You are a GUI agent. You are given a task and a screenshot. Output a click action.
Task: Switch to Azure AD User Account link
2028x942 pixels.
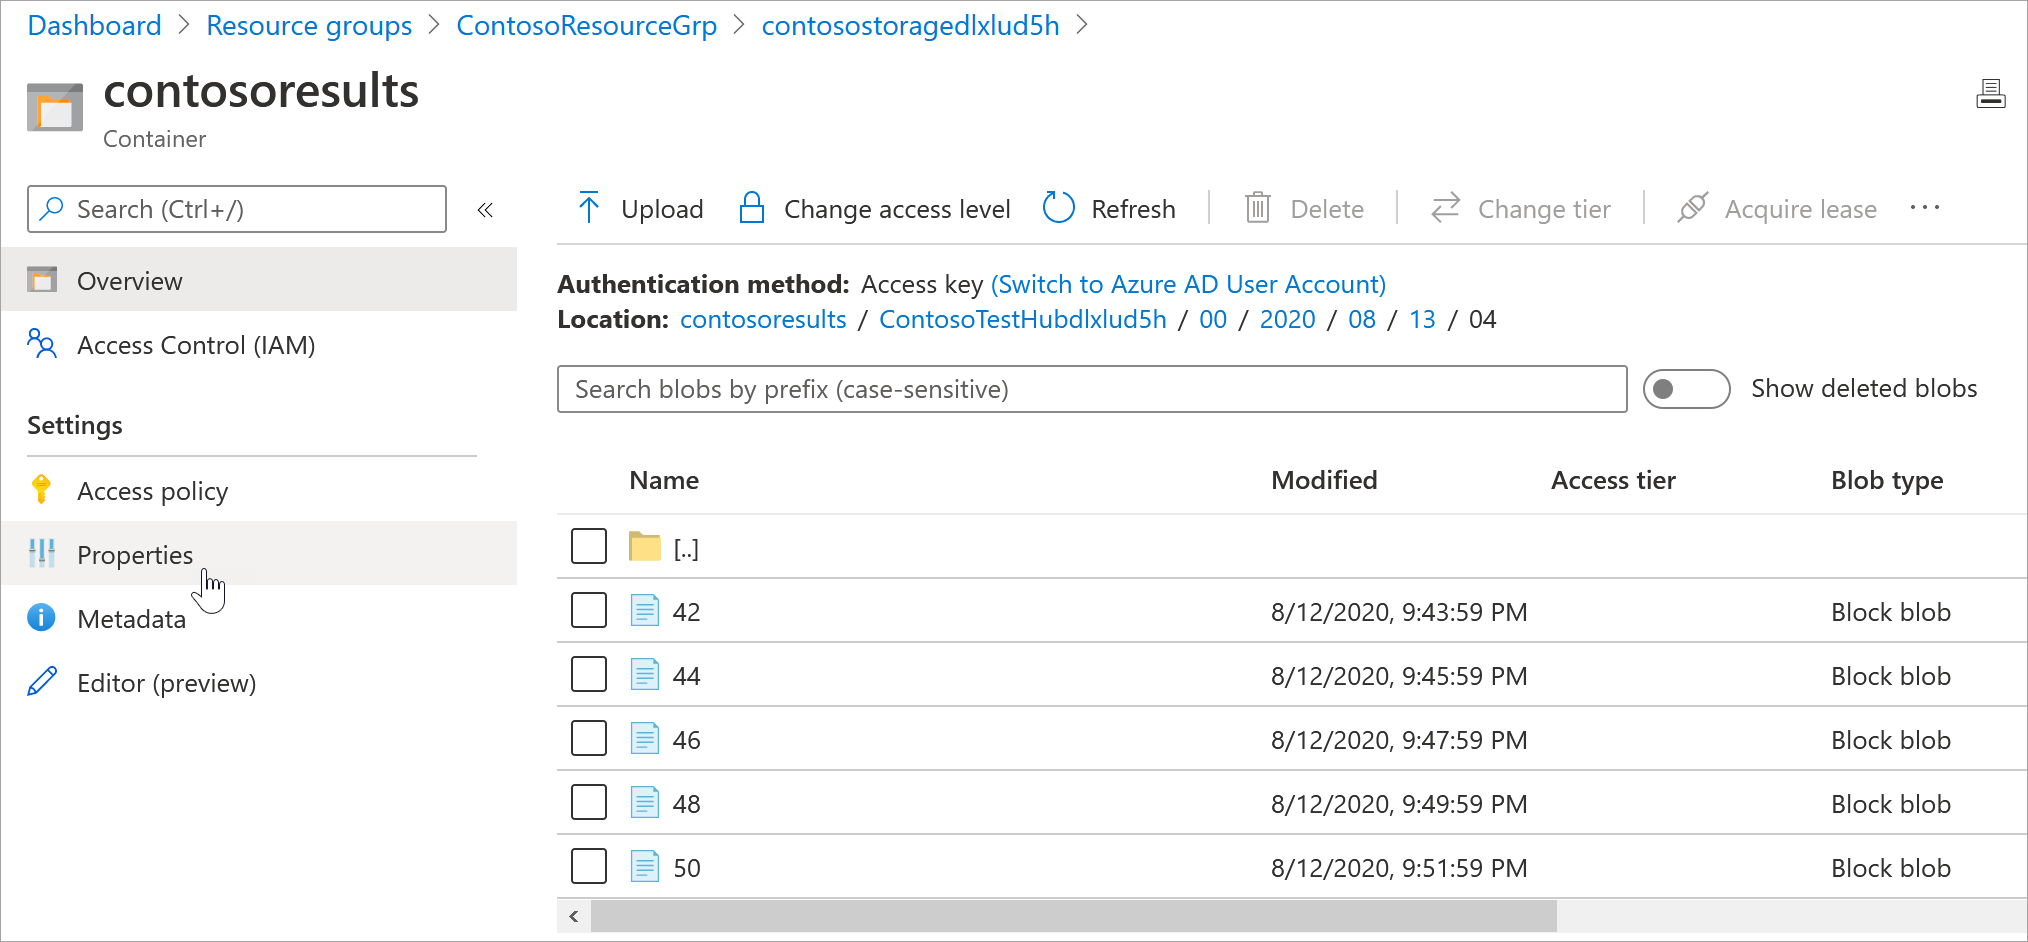tap(1188, 284)
